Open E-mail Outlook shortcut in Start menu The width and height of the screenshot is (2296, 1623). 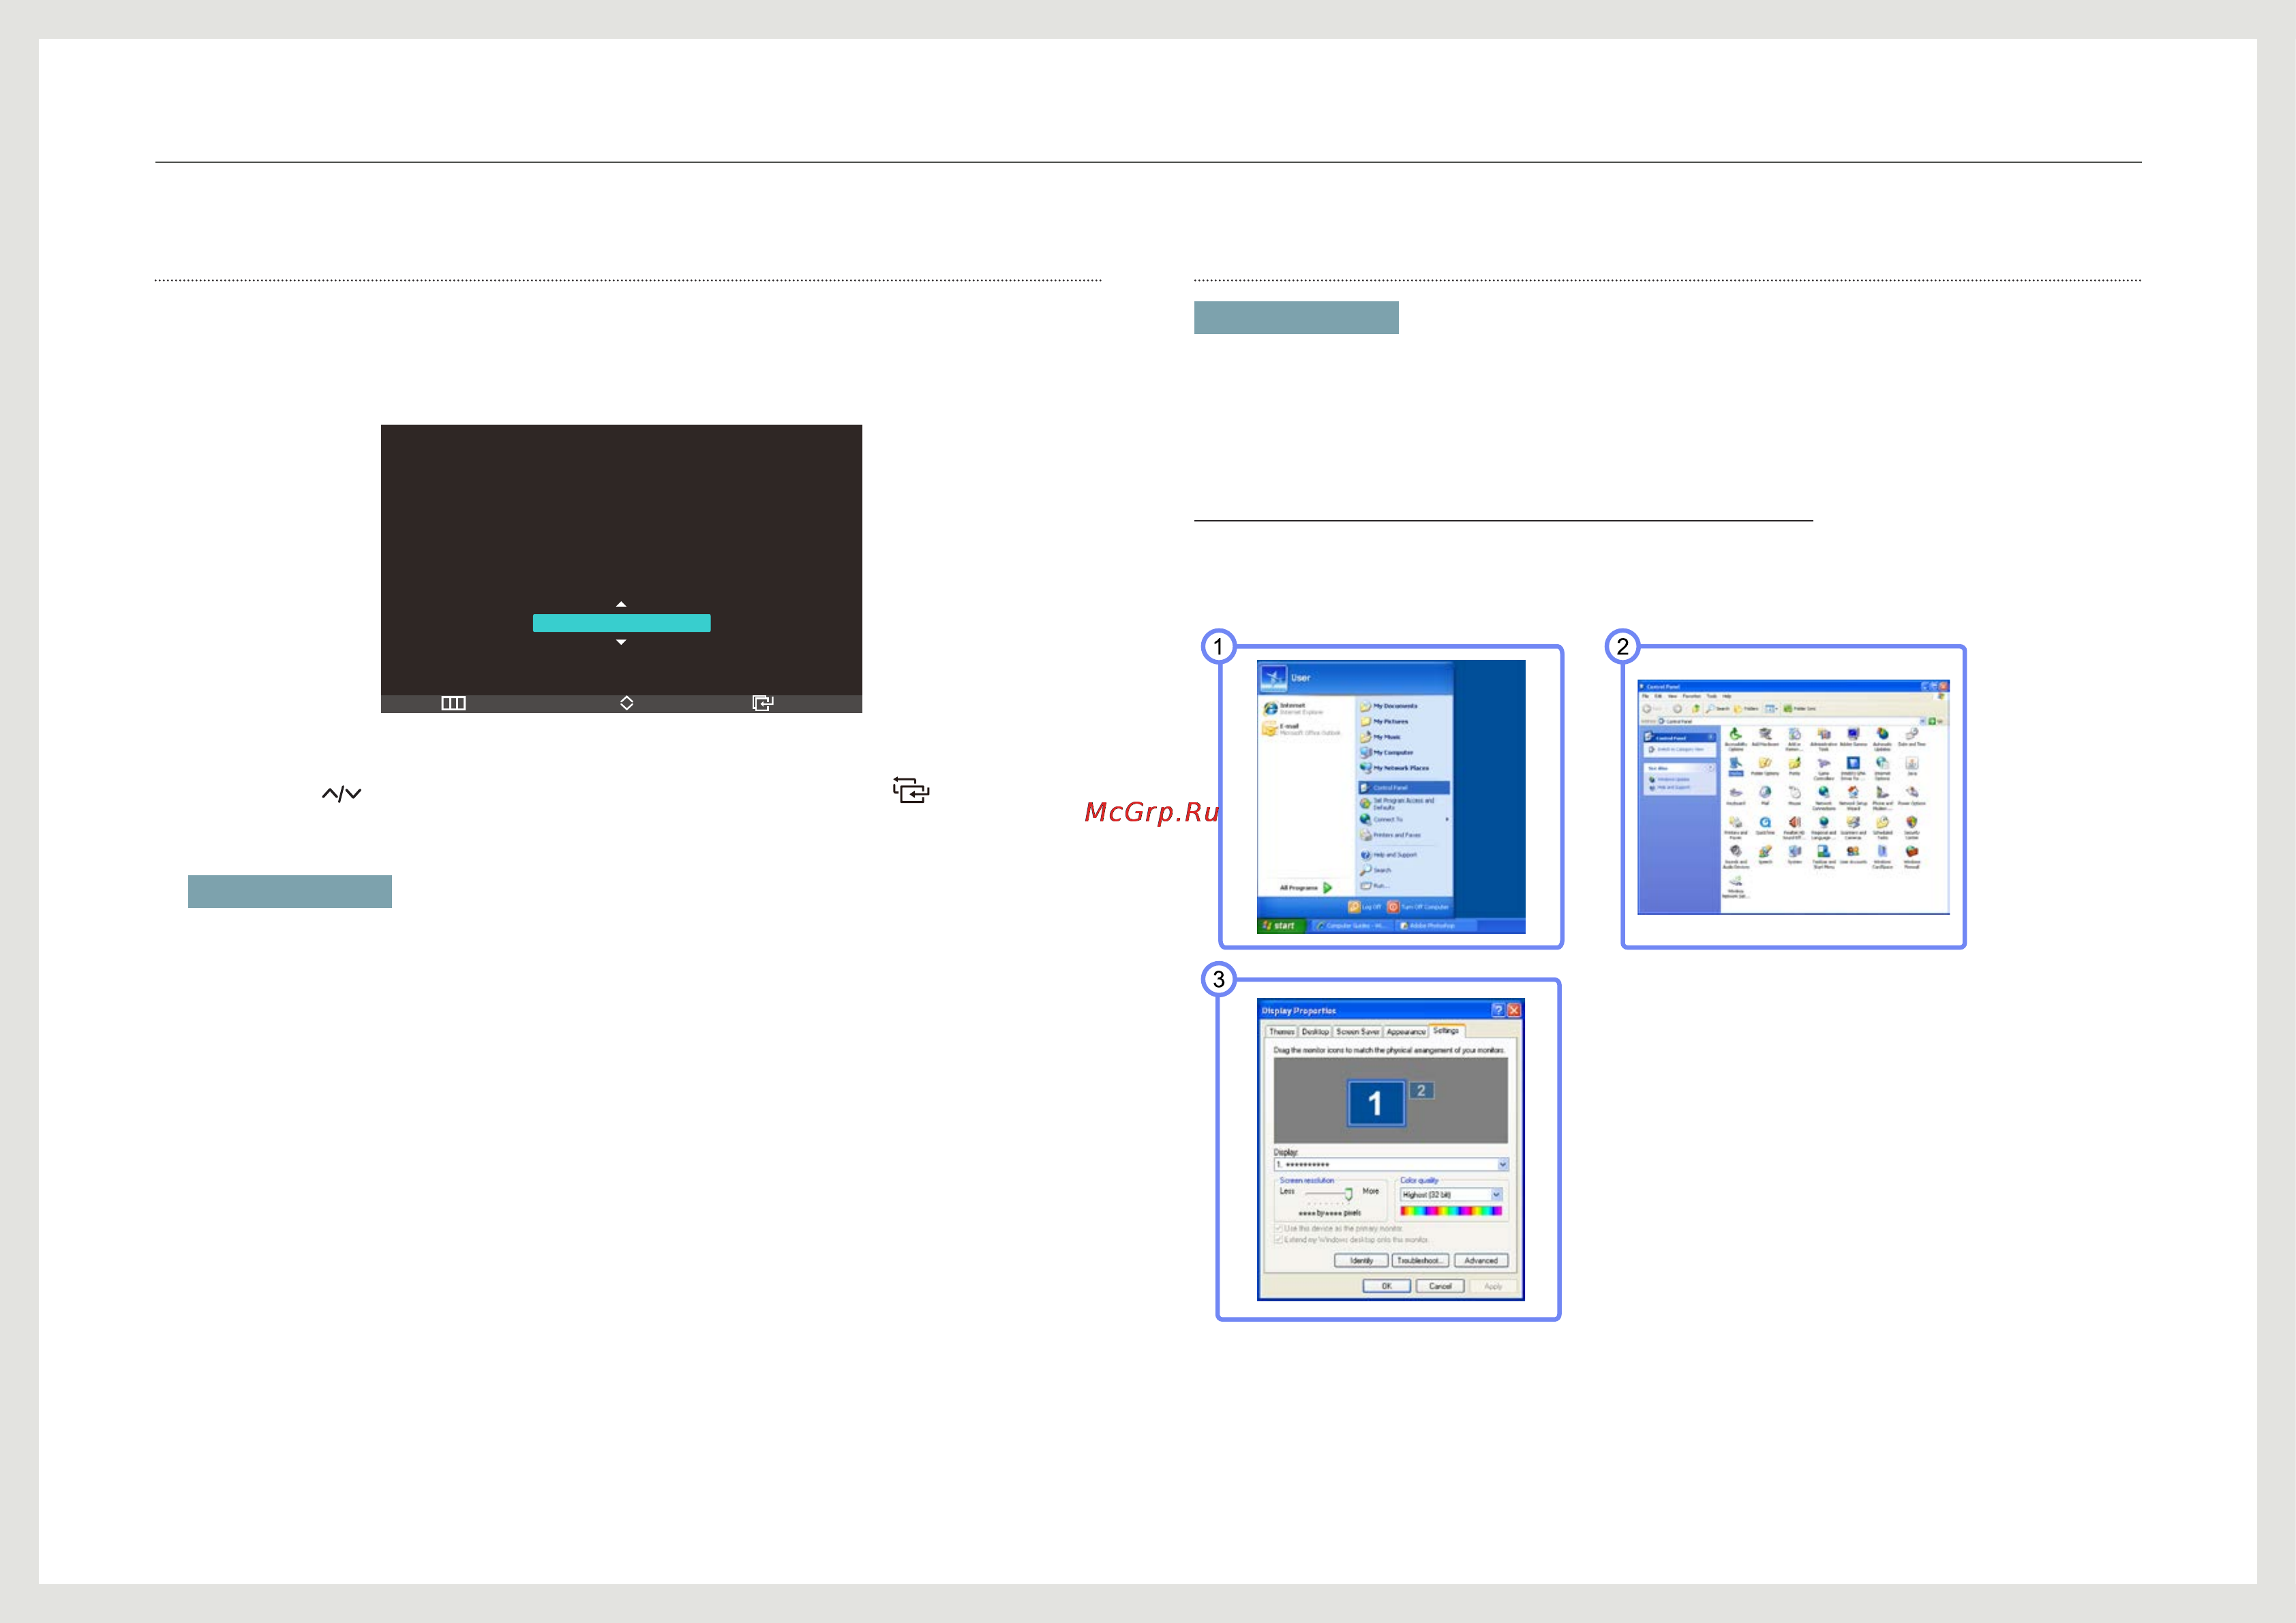point(1301,730)
